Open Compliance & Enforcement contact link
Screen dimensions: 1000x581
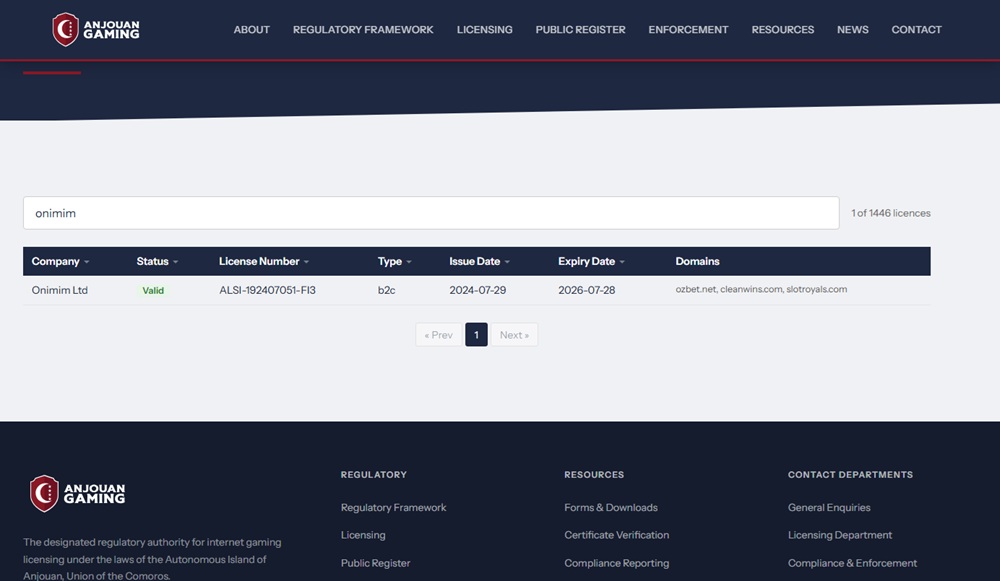coord(852,563)
